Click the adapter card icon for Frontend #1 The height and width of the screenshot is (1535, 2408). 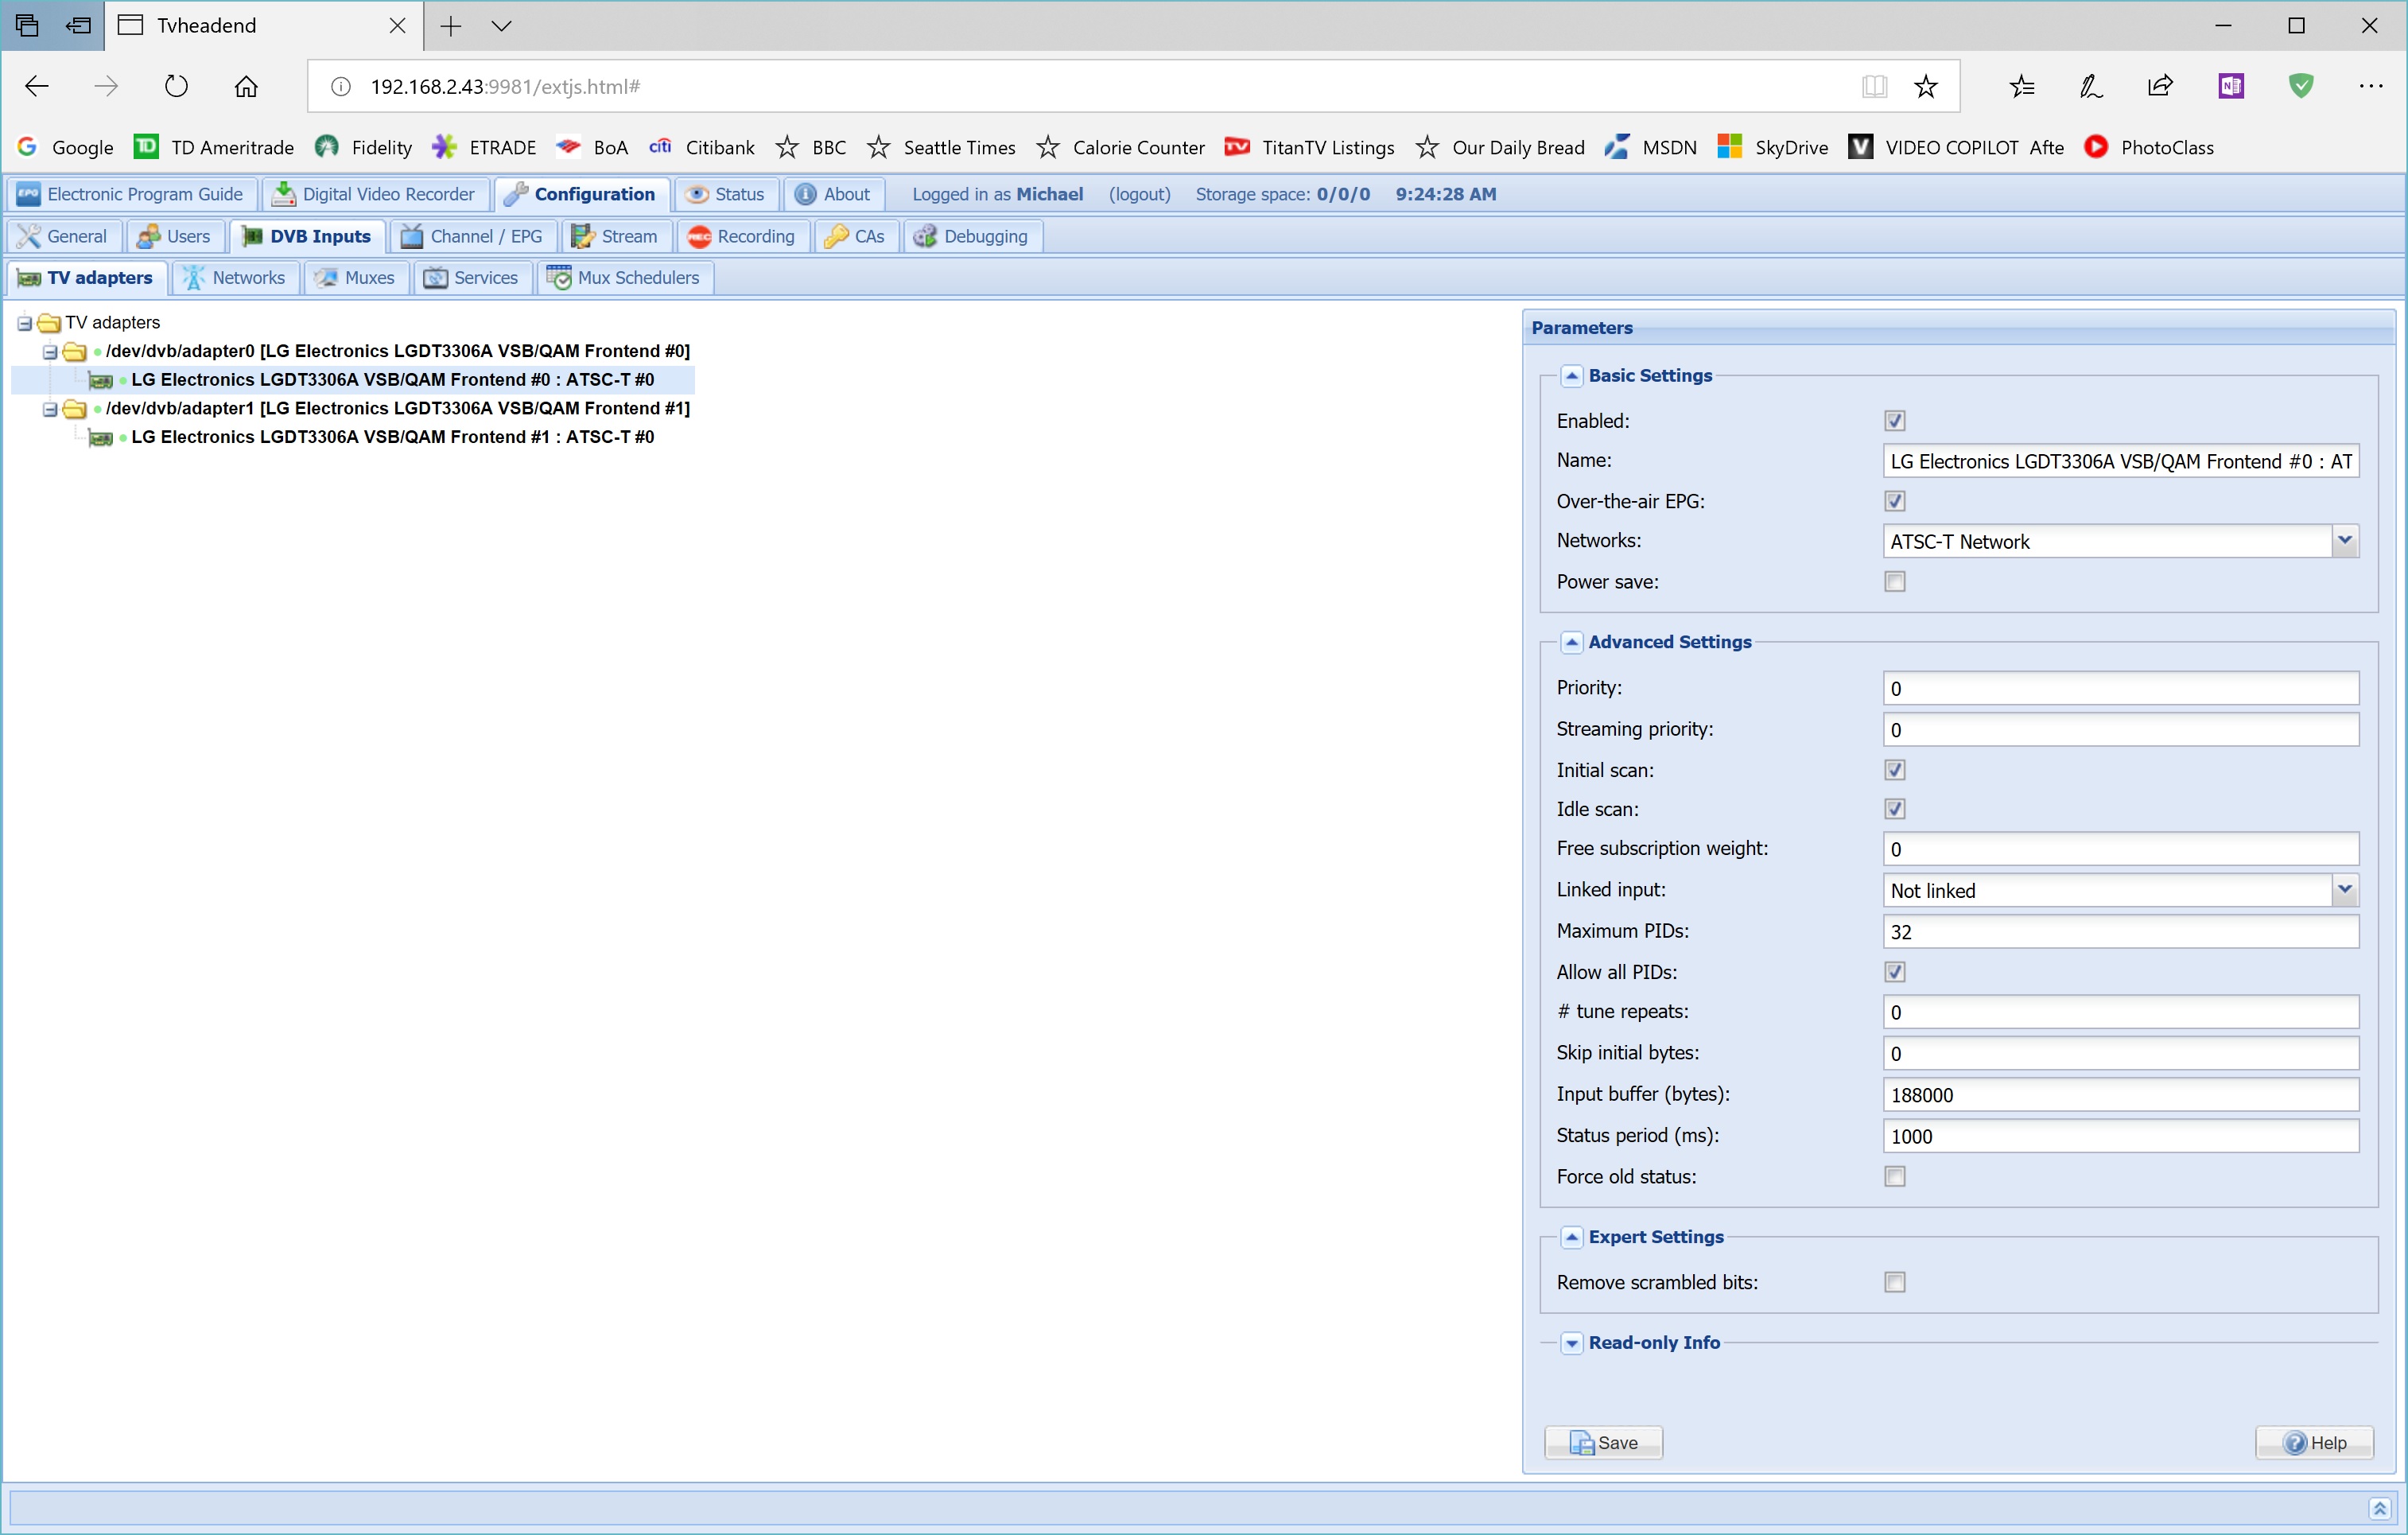pos(100,437)
